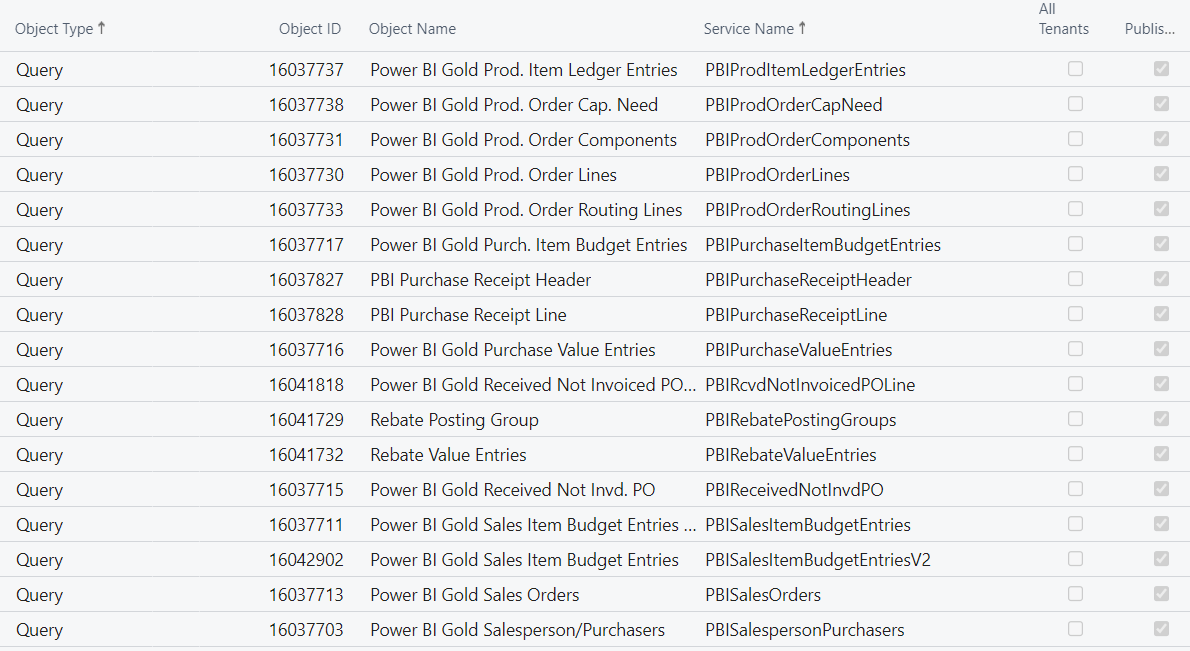
Task: Click service name PBISalesItemBudgetEntries
Action: tap(808, 525)
